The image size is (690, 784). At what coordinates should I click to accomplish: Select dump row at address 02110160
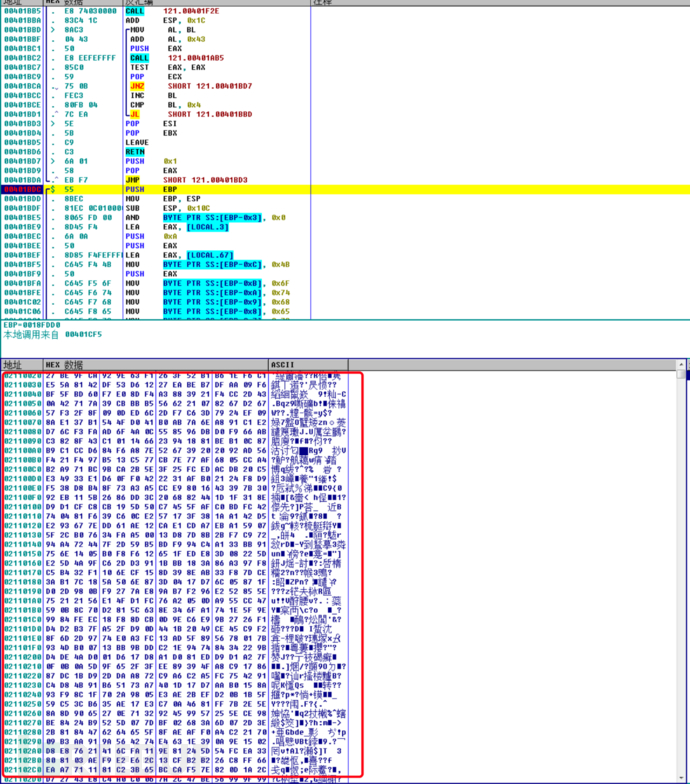[176, 564]
